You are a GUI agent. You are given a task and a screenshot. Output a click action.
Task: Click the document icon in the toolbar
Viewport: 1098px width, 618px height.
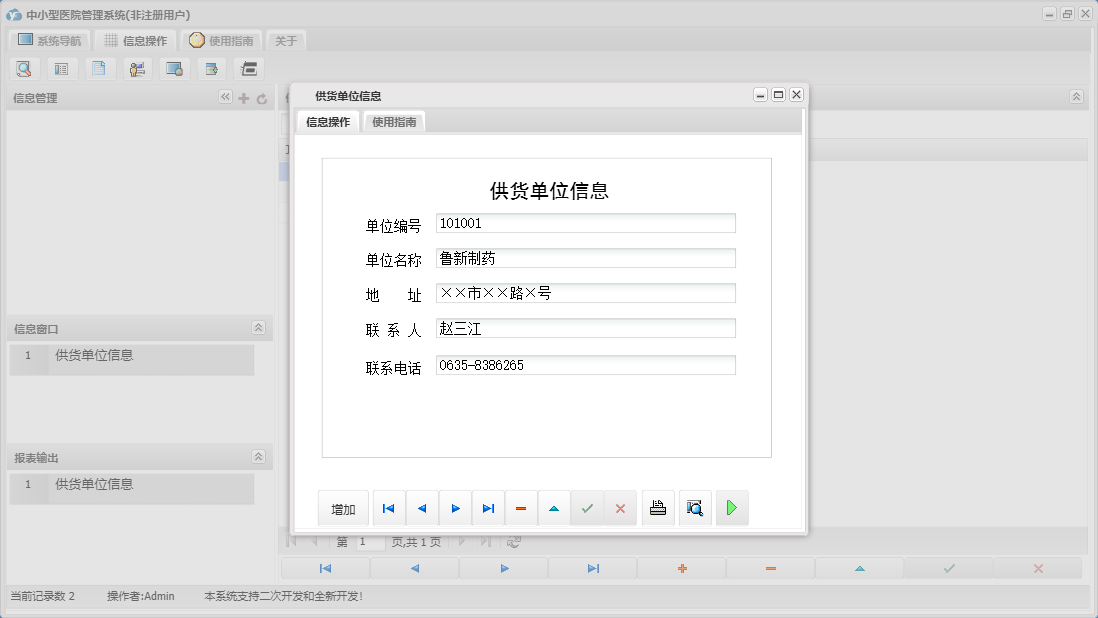tap(99, 68)
